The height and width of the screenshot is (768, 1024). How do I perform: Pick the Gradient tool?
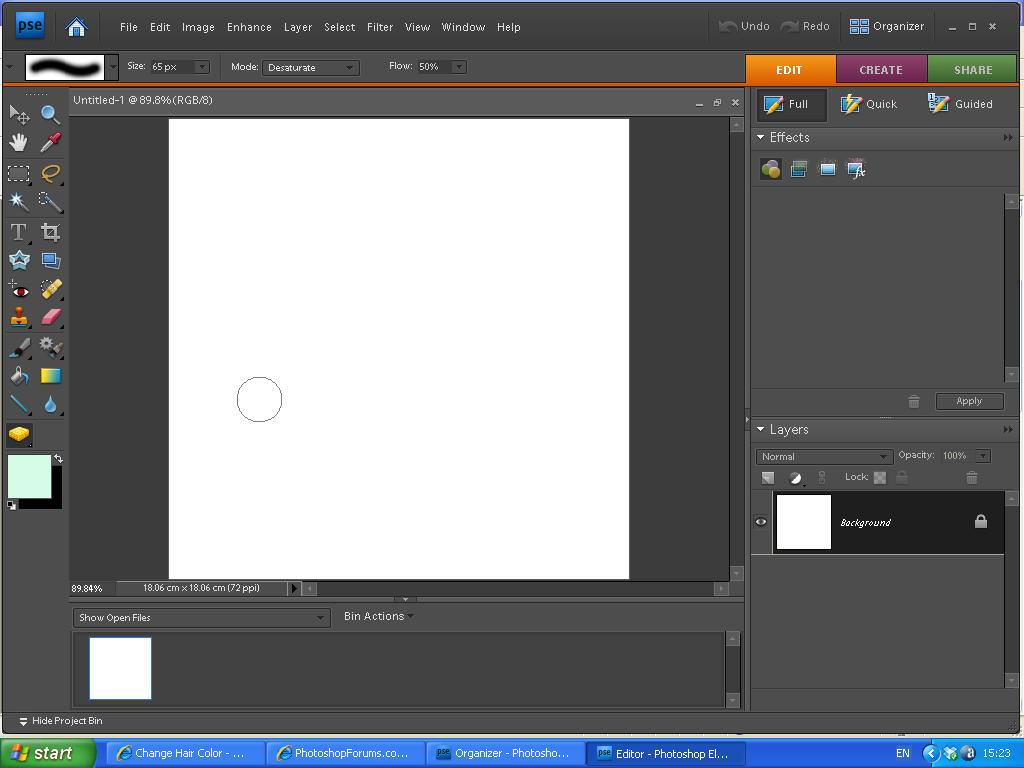tap(50, 376)
